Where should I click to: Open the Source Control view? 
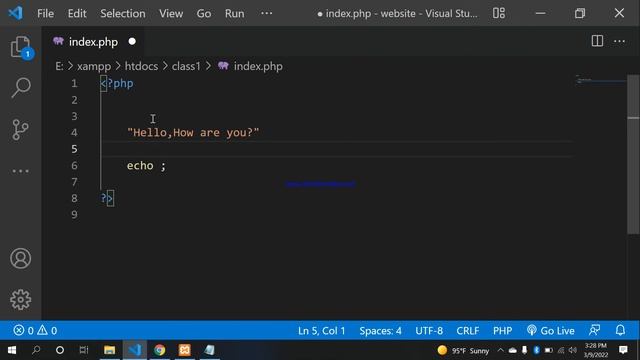pos(20,129)
